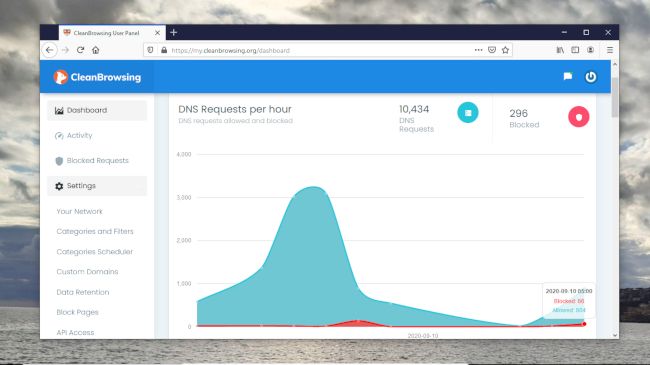Open Data Retention settings
Viewport: 650px width, 365px height.
coord(82,292)
